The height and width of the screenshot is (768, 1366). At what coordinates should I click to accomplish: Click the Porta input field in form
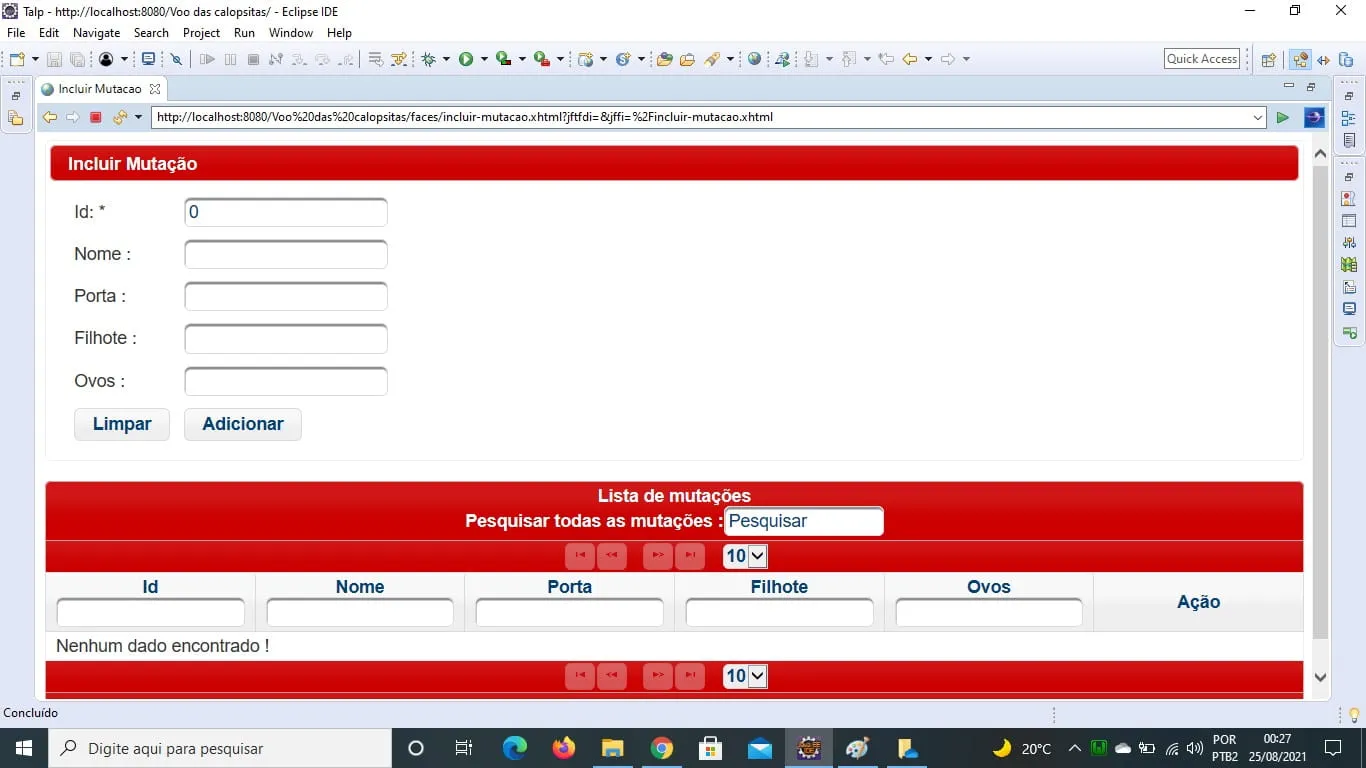click(286, 297)
